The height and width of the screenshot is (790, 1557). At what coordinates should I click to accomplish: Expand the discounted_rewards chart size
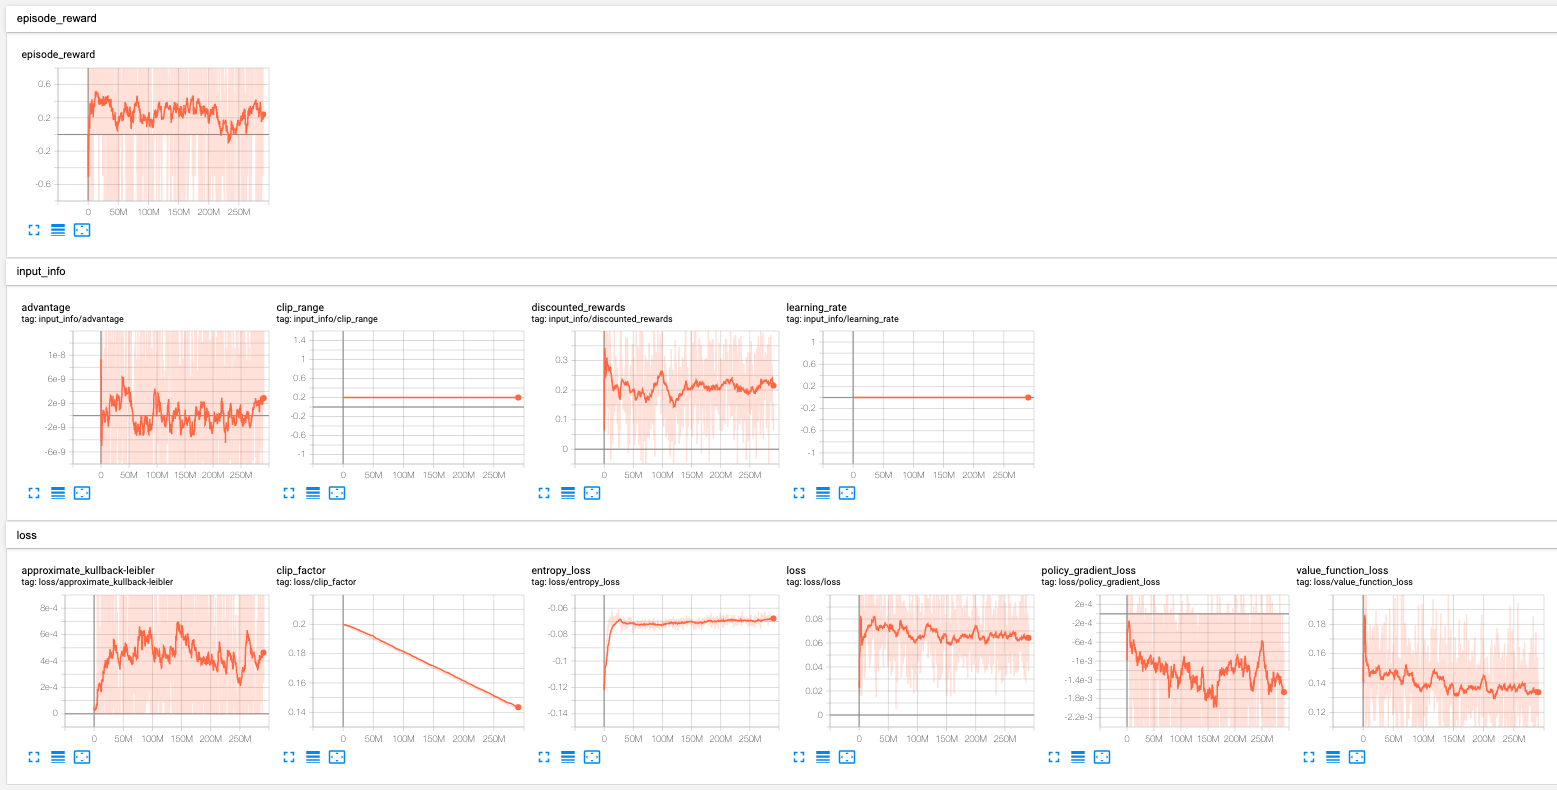coord(544,493)
